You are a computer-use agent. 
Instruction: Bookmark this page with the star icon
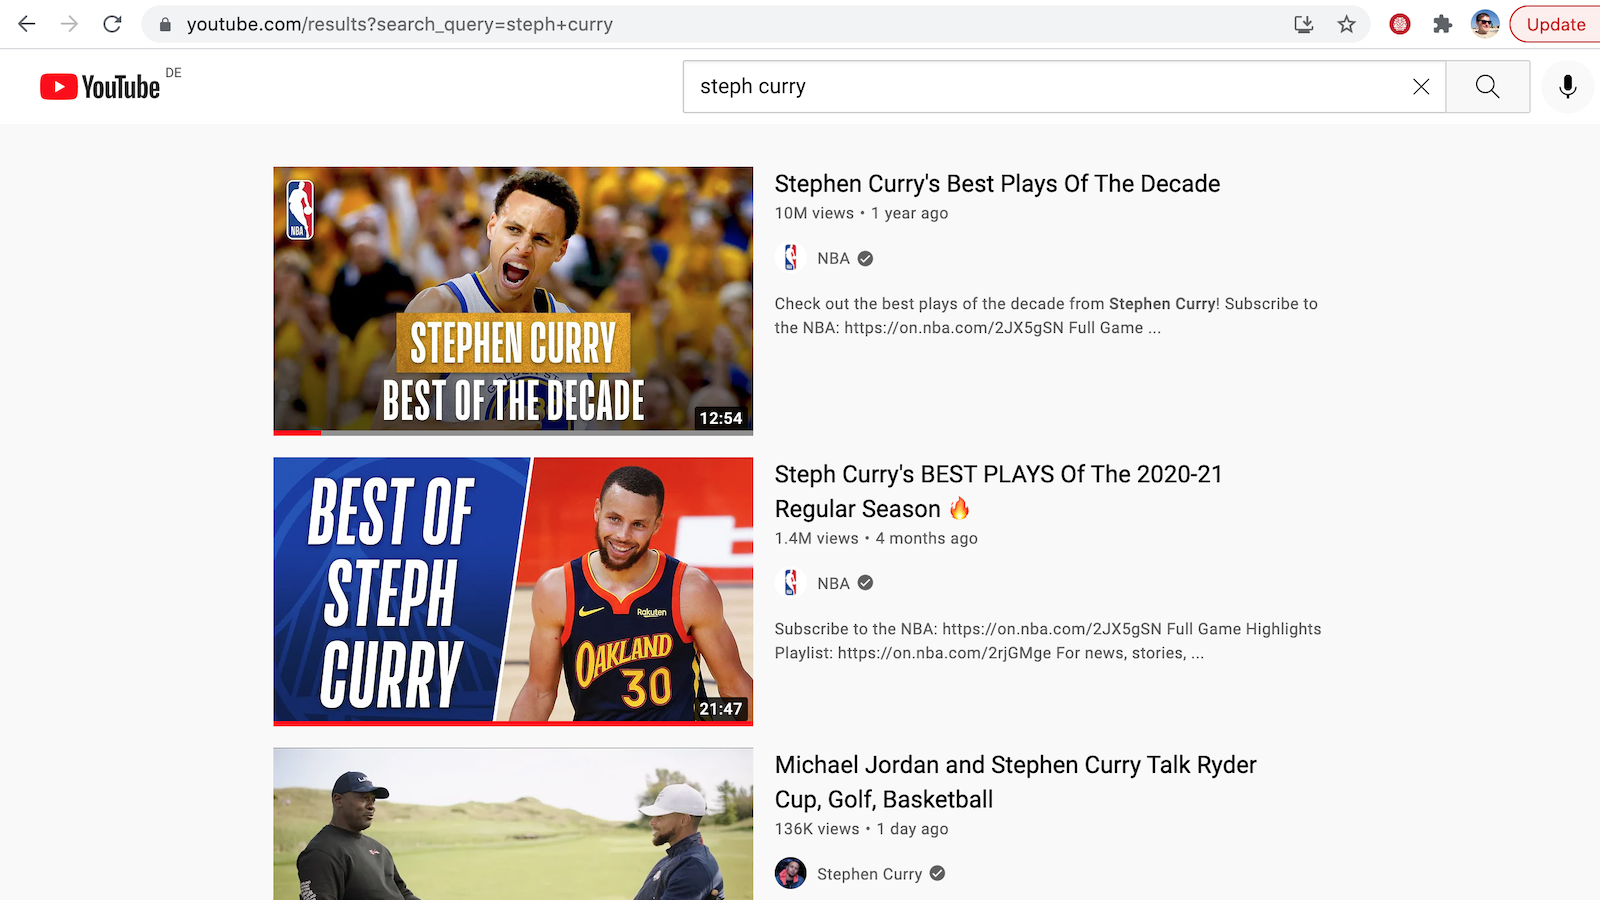1347,25
